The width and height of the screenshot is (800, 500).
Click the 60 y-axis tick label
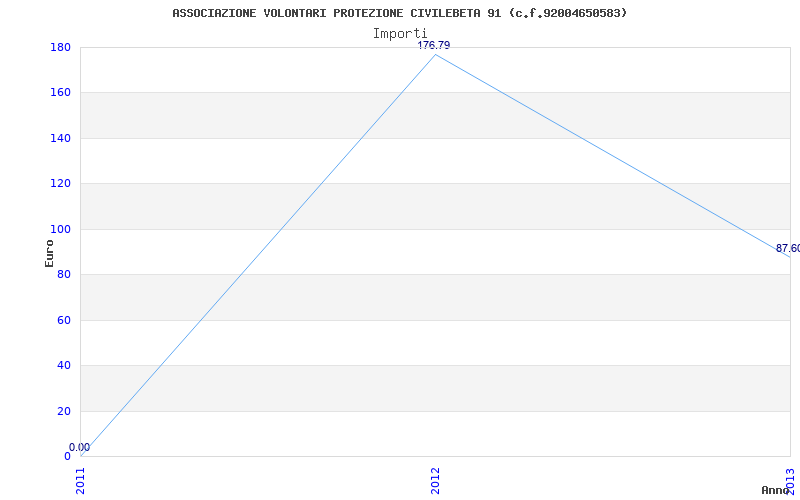click(x=64, y=320)
